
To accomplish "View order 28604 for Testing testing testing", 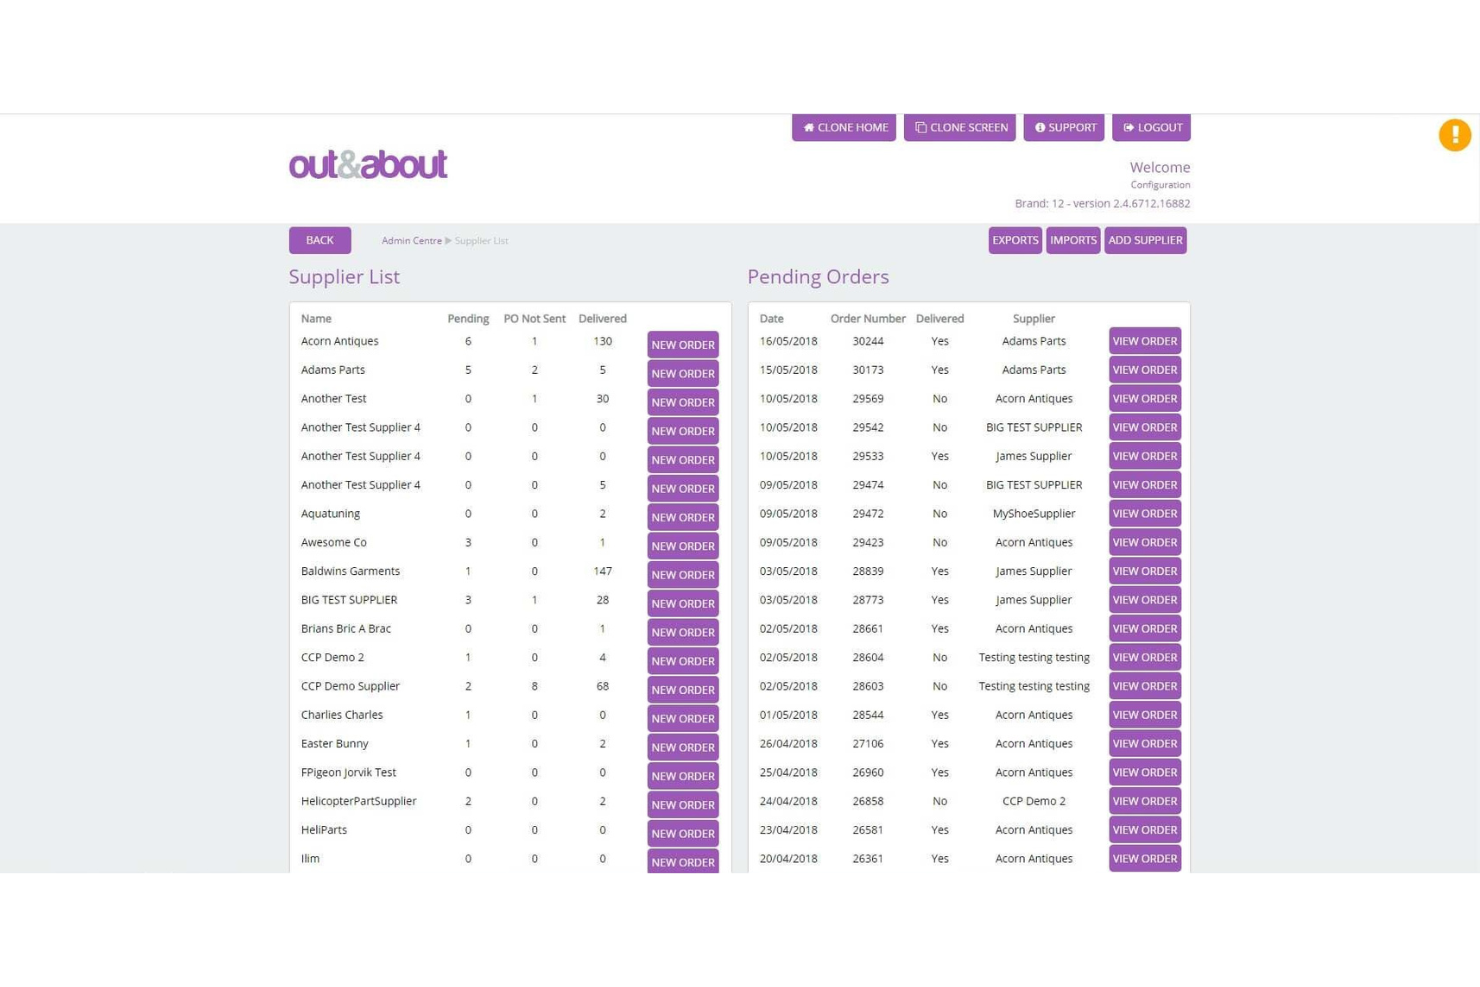I will pos(1145,657).
